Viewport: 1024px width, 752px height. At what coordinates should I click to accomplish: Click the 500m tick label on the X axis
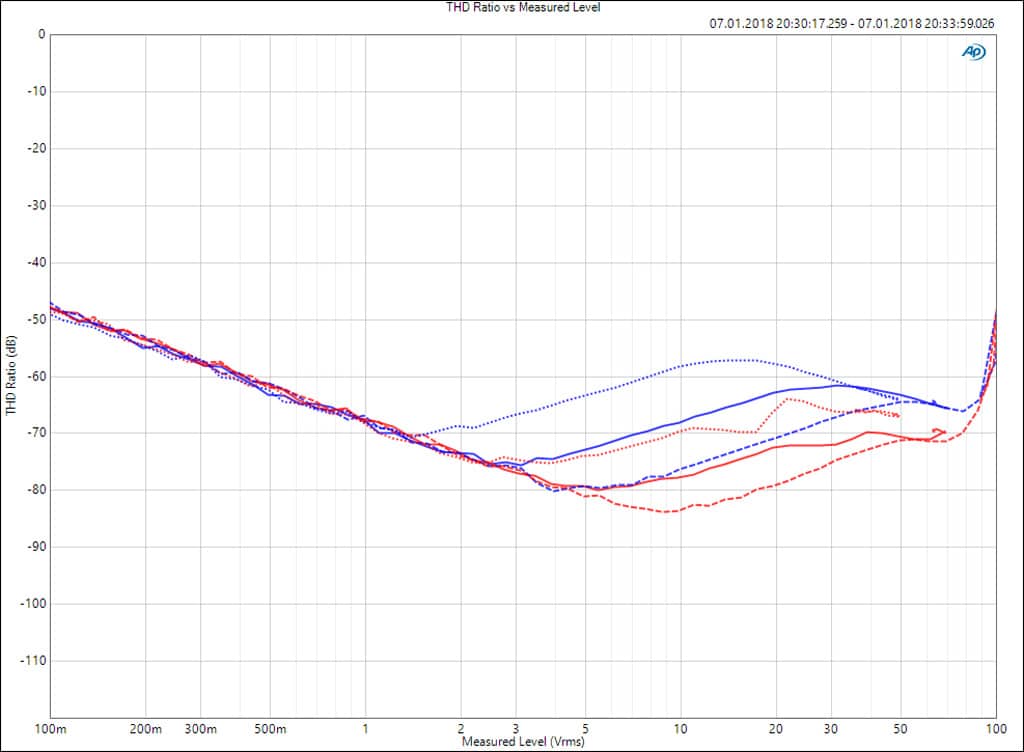point(270,728)
